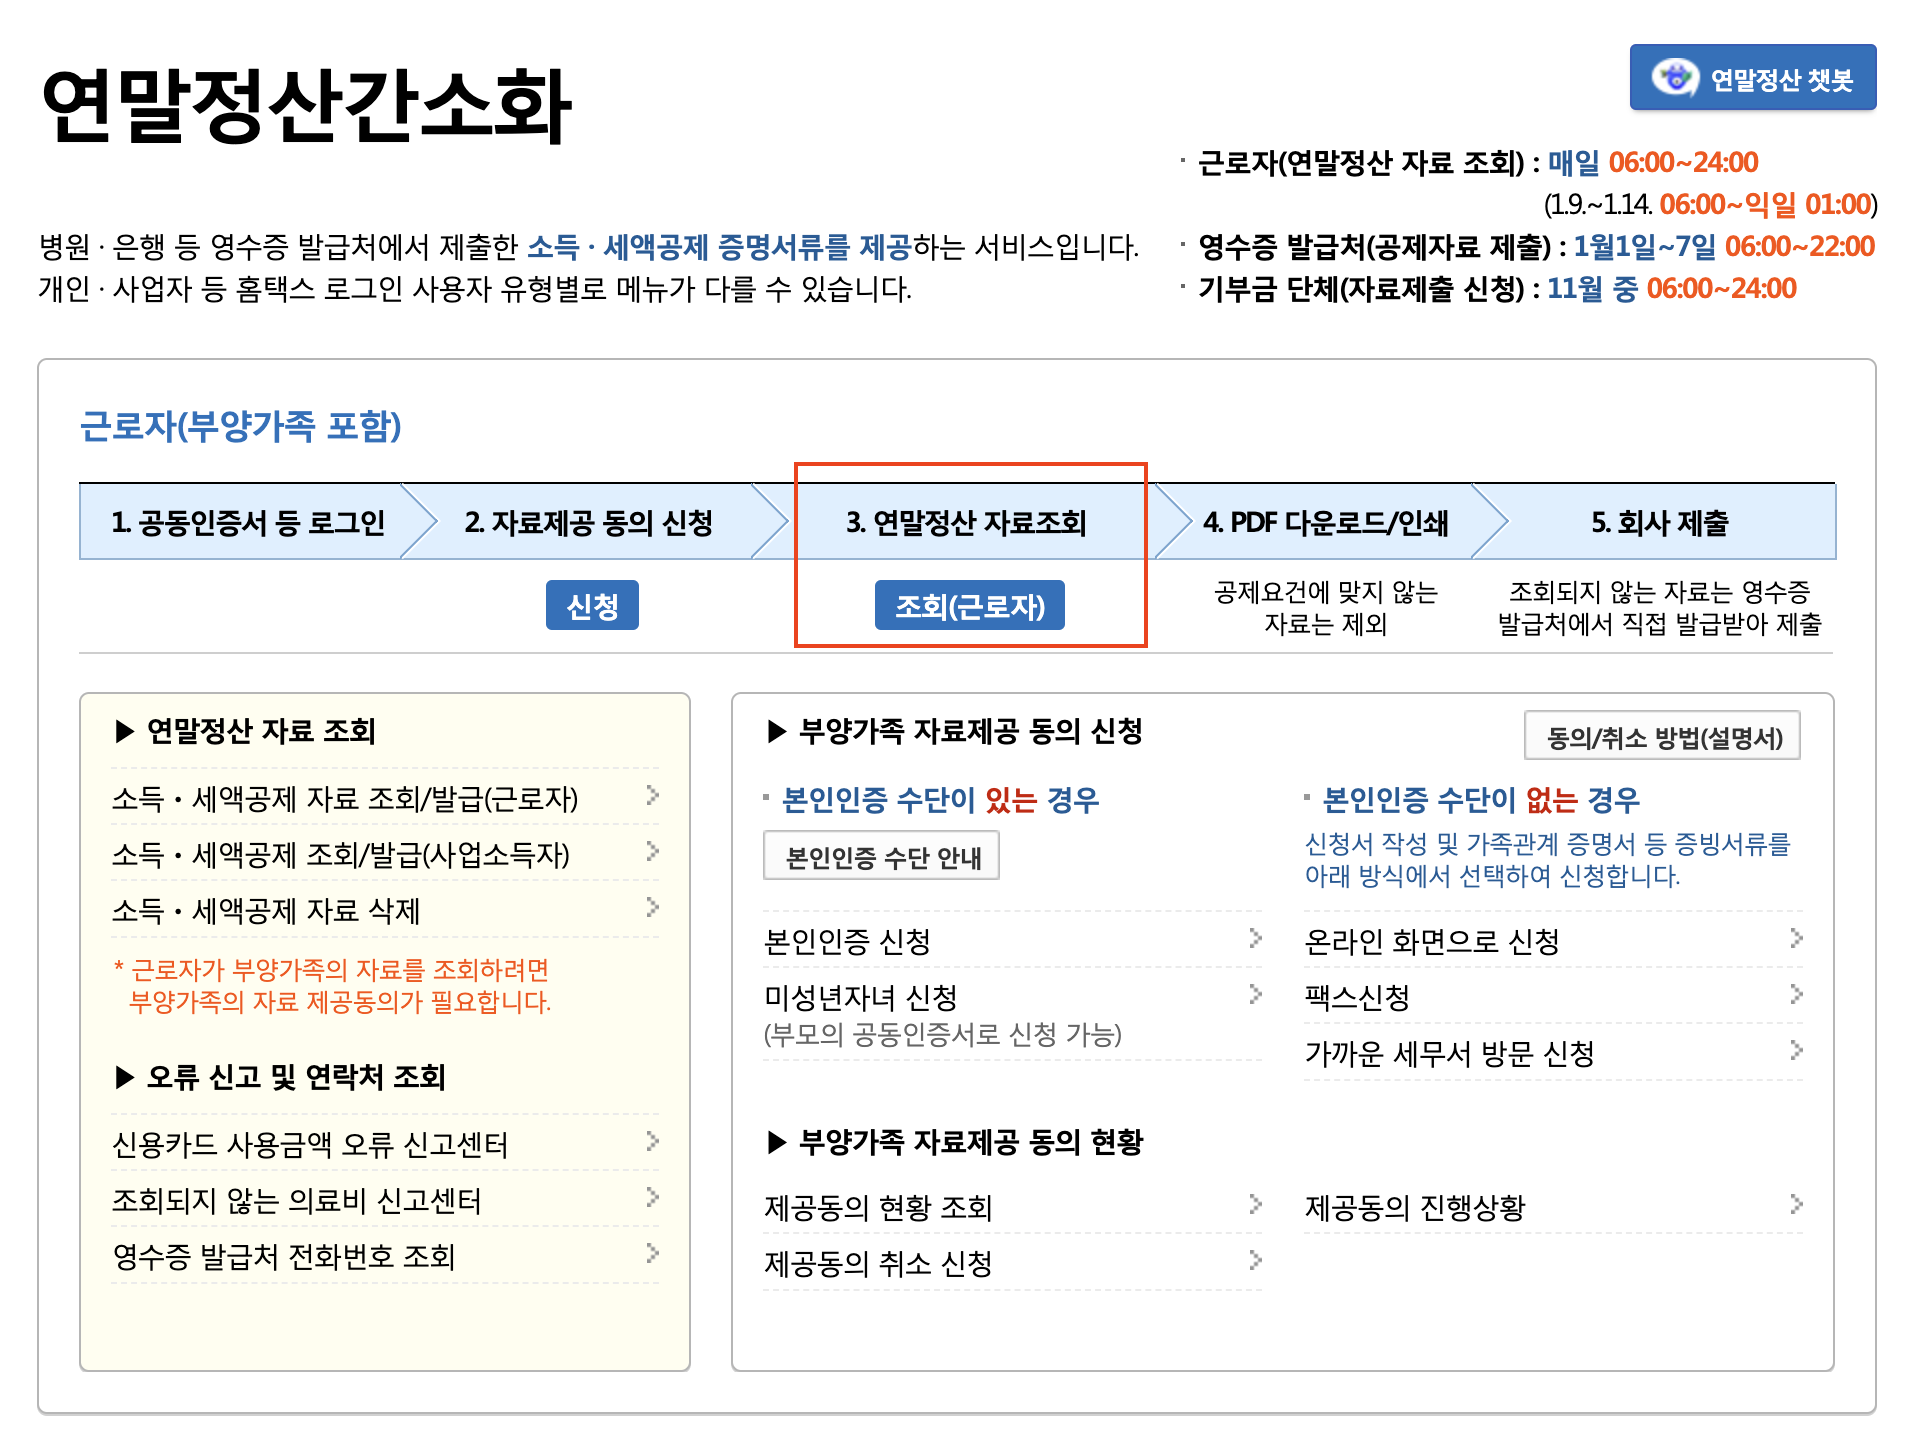Click 본인인증 수단 안내 button
This screenshot has width=1924, height=1440.
pyautogui.click(x=881, y=857)
